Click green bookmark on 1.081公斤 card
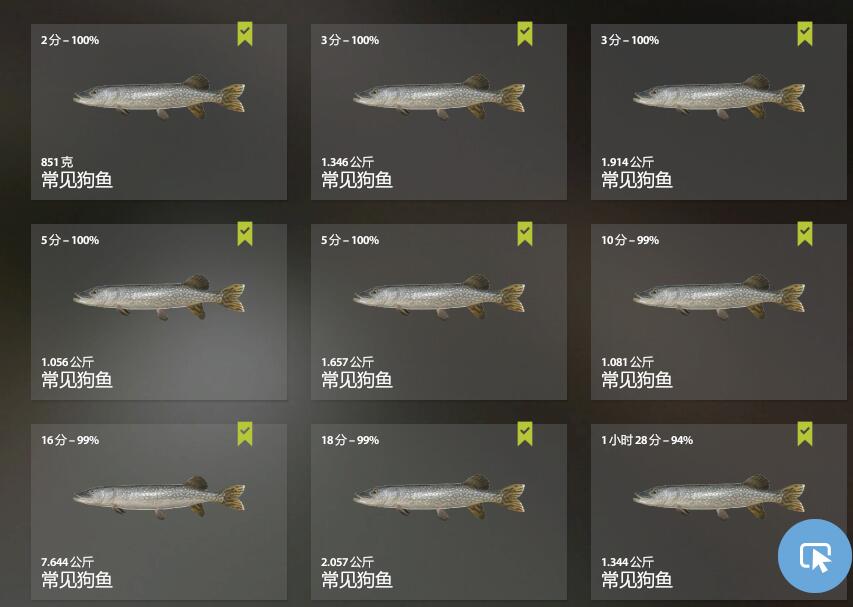The image size is (853, 607). pos(805,234)
